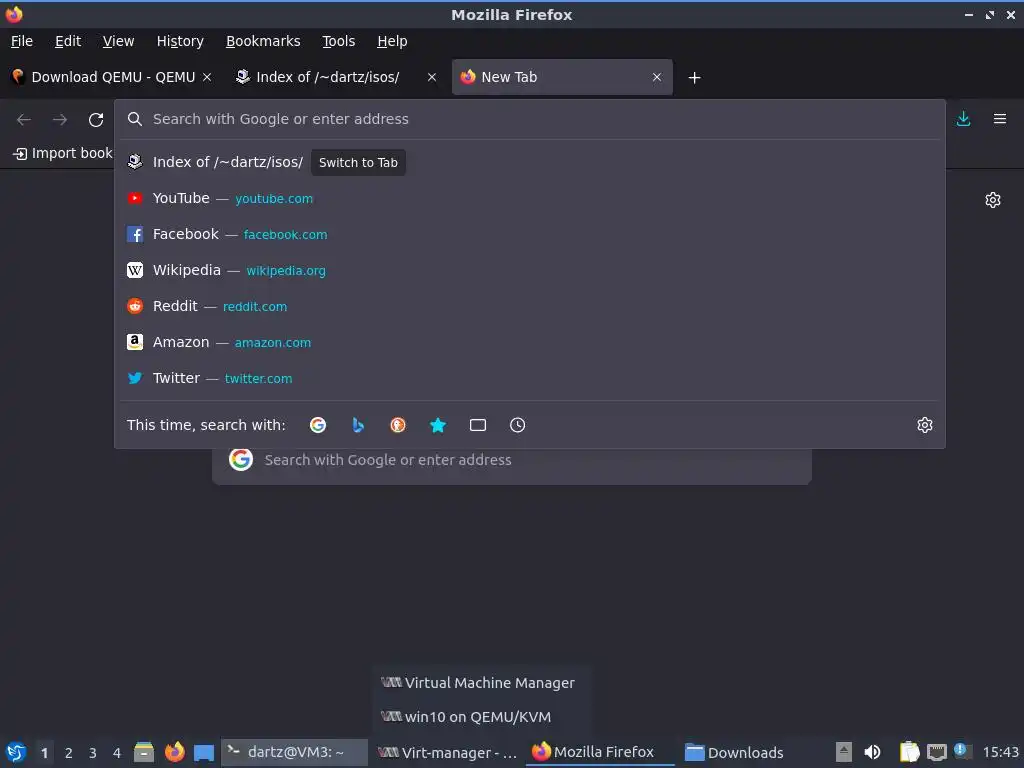Select Reddit suggestion

(x=529, y=306)
